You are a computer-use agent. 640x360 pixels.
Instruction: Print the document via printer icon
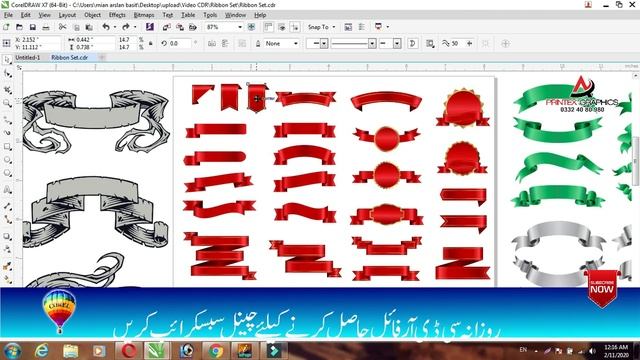[46, 27]
